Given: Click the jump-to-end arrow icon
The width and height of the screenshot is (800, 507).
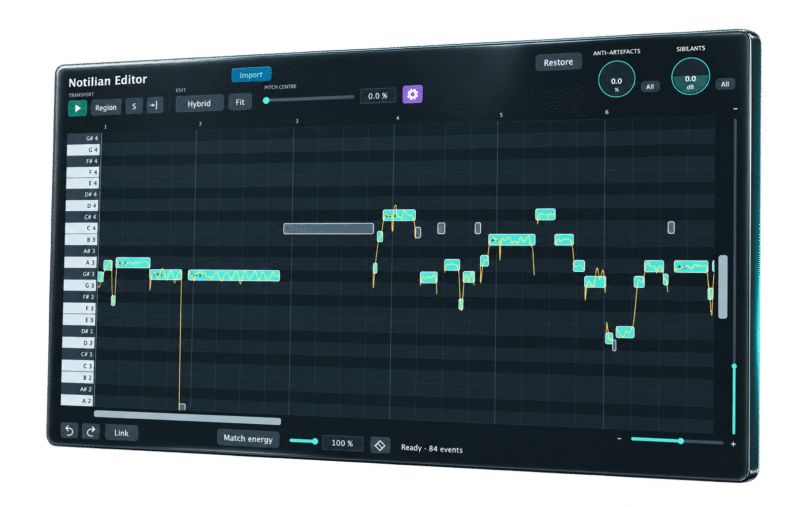Looking at the screenshot, I should [155, 105].
